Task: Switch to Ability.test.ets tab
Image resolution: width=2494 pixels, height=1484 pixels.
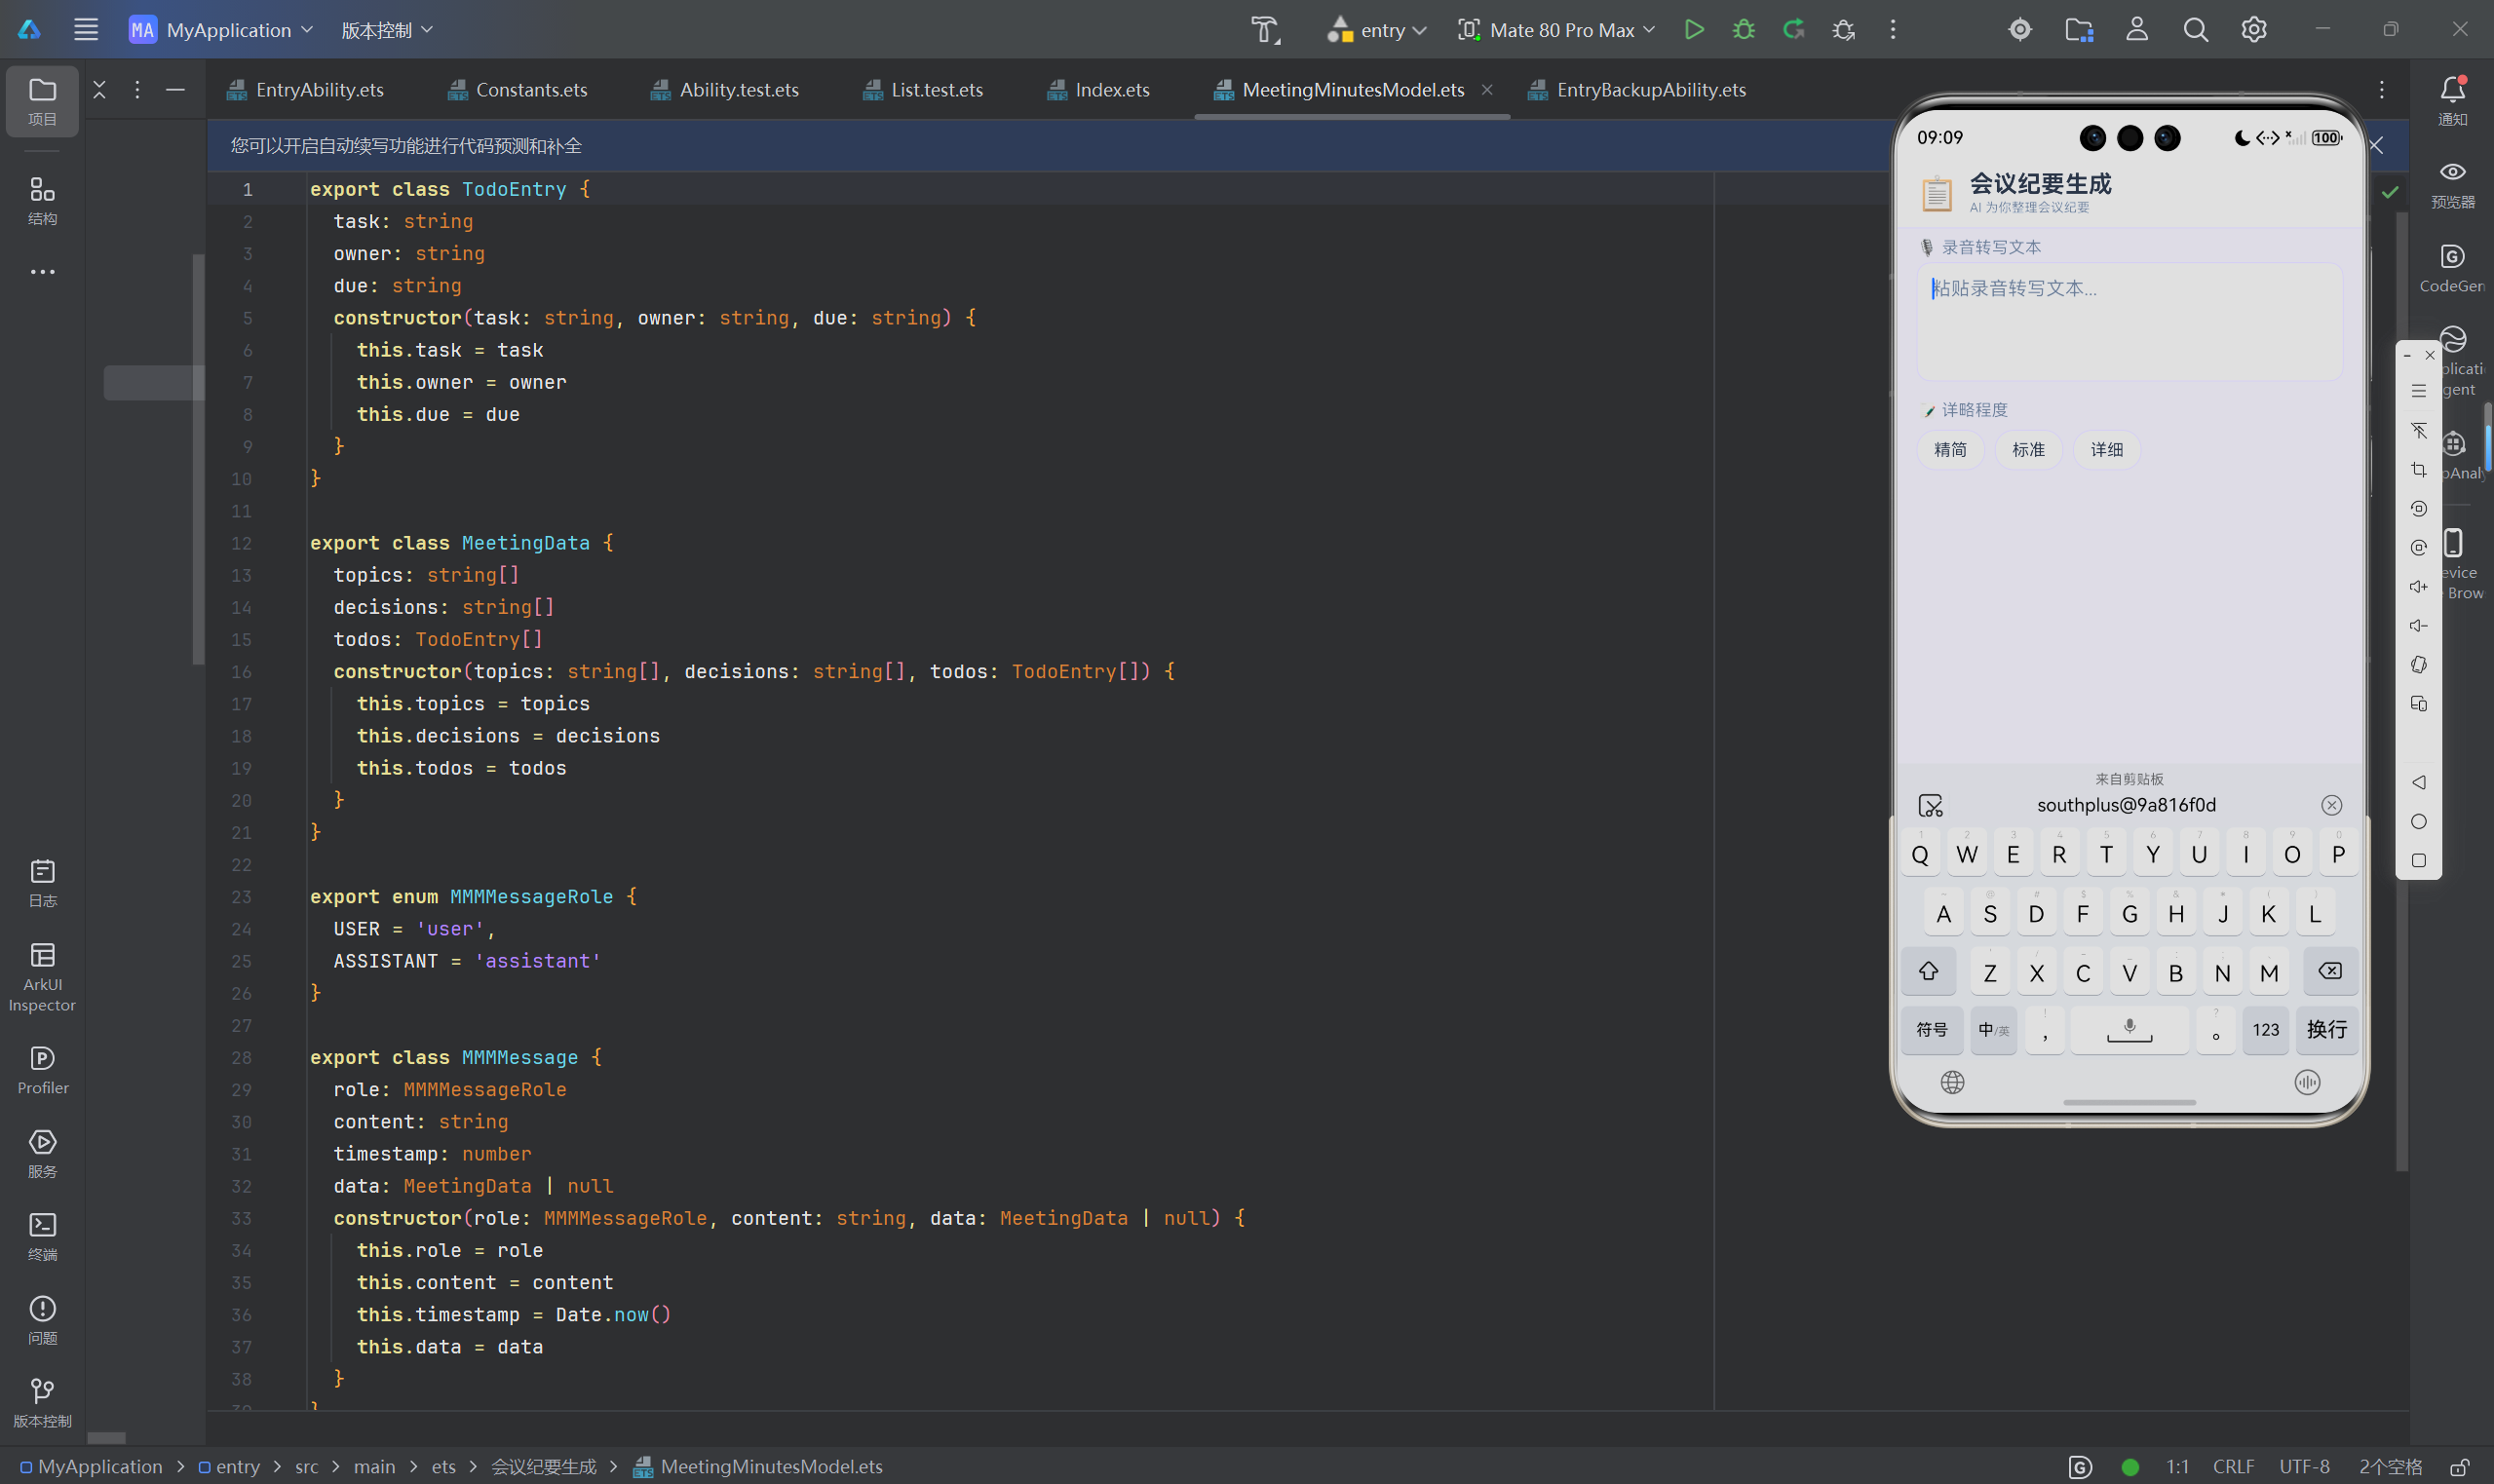Action: click(725, 90)
